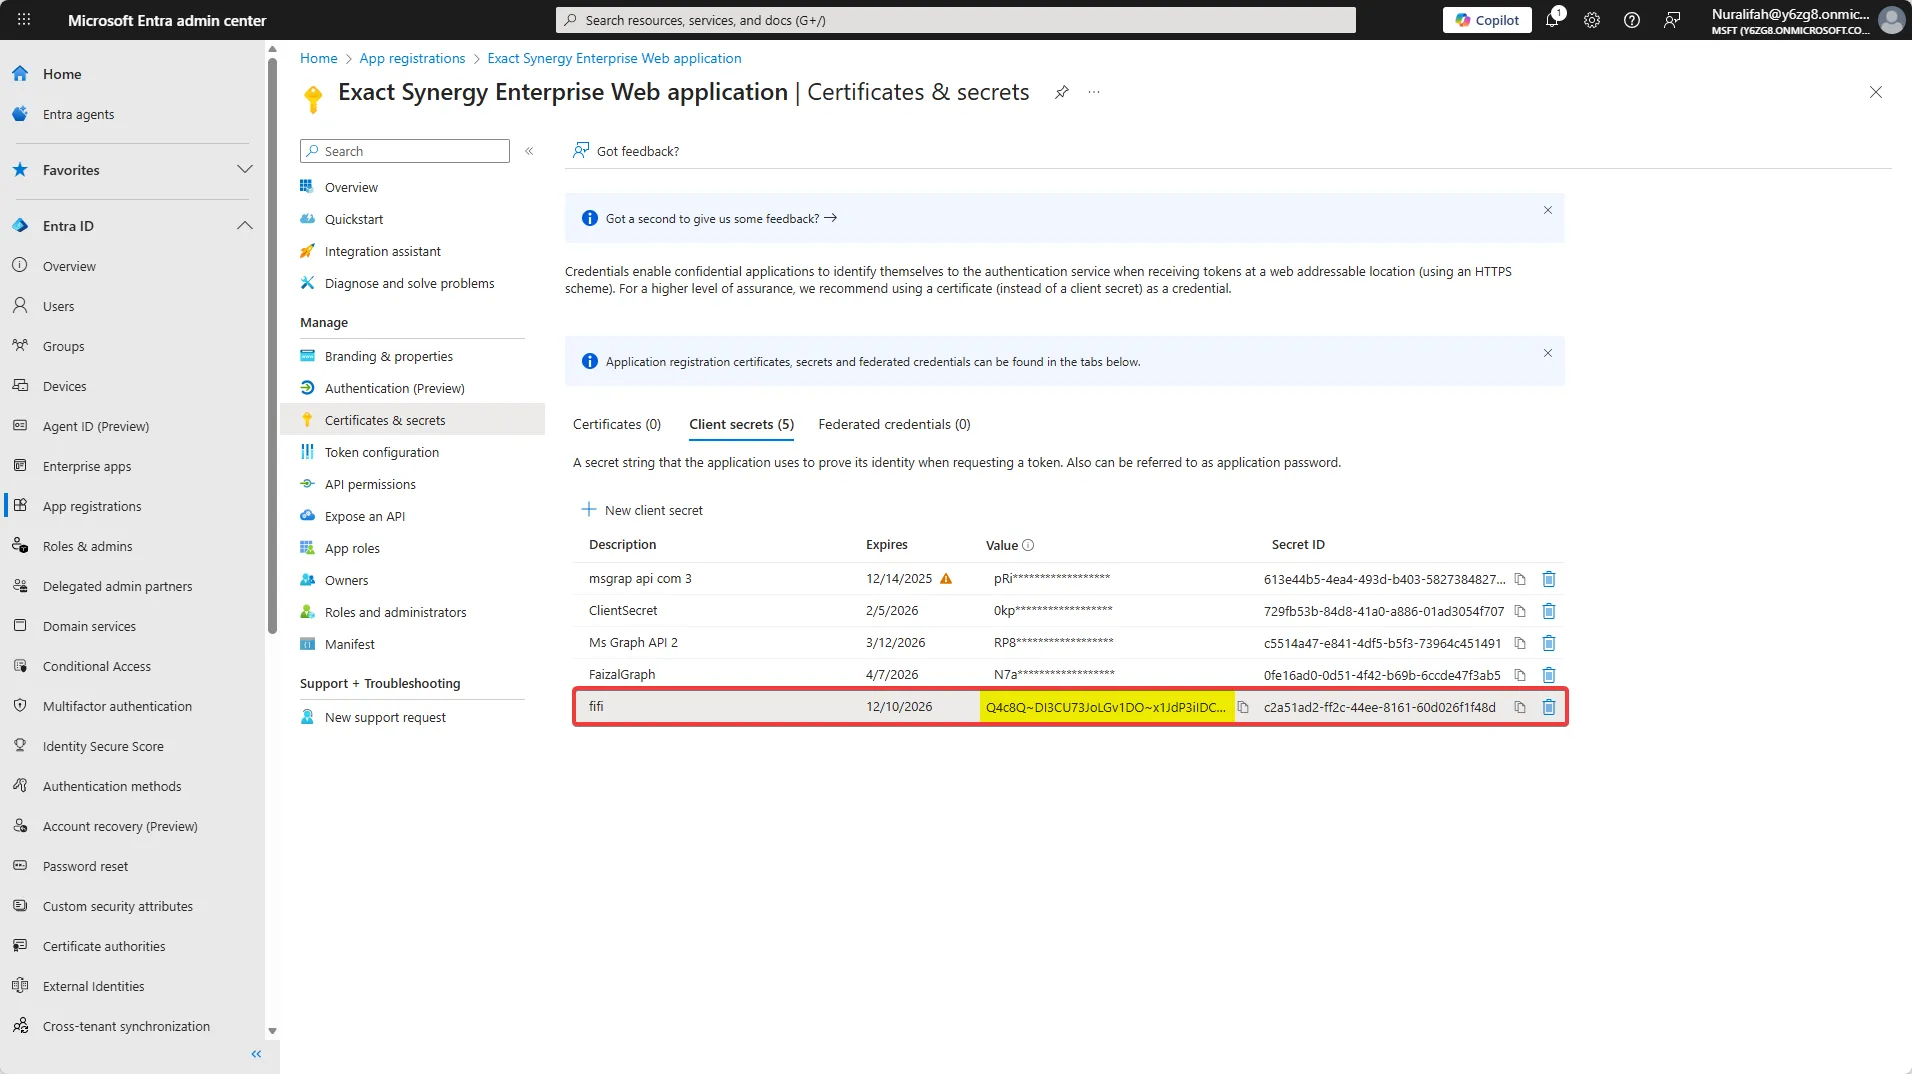Screen dimensions: 1912x1074
Task: Select the Token configuration menu item
Action: click(380, 452)
